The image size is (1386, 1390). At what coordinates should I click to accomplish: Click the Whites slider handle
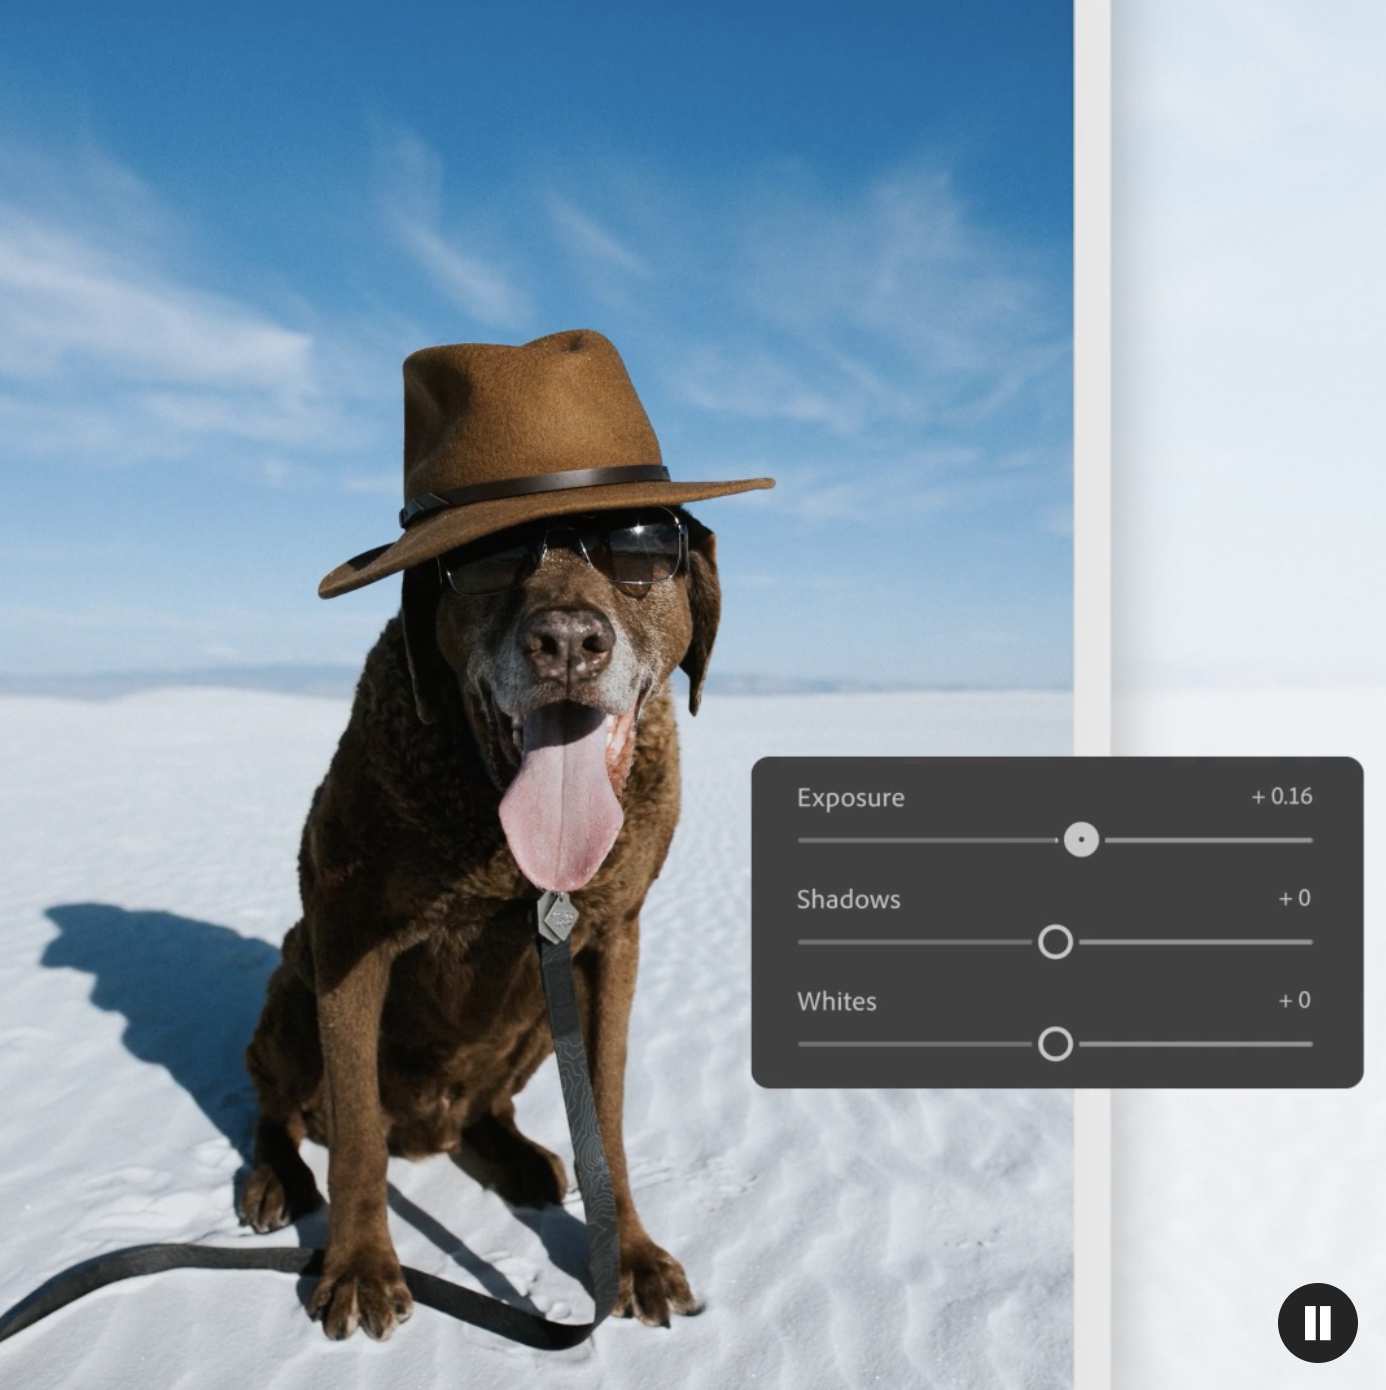coord(1055,1044)
